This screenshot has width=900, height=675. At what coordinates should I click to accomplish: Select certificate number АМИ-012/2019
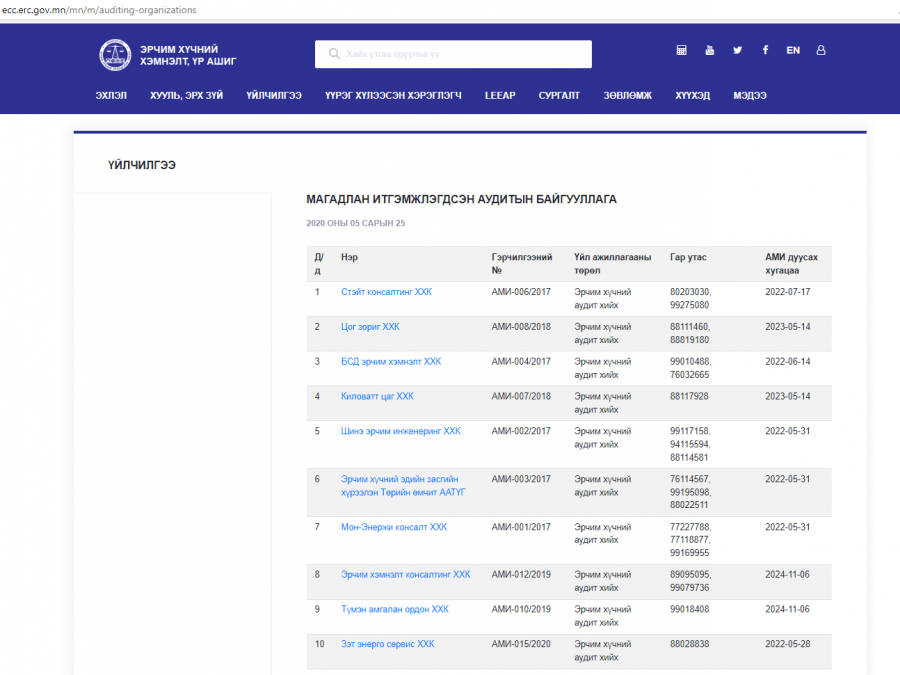521,575
